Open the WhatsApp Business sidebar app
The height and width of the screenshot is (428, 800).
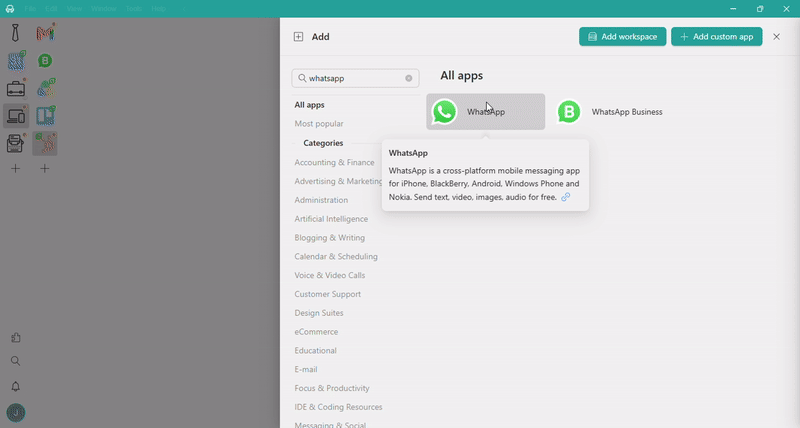45,61
